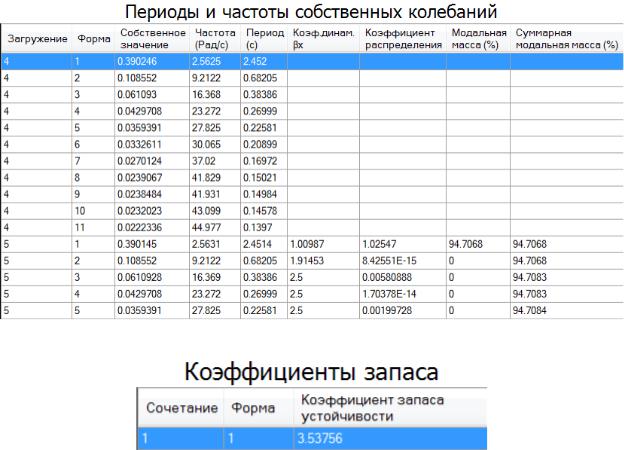Viewport: 624px width, 450px height.
Task: Select distribution coefficient 8.42551E-15
Action: [403, 261]
